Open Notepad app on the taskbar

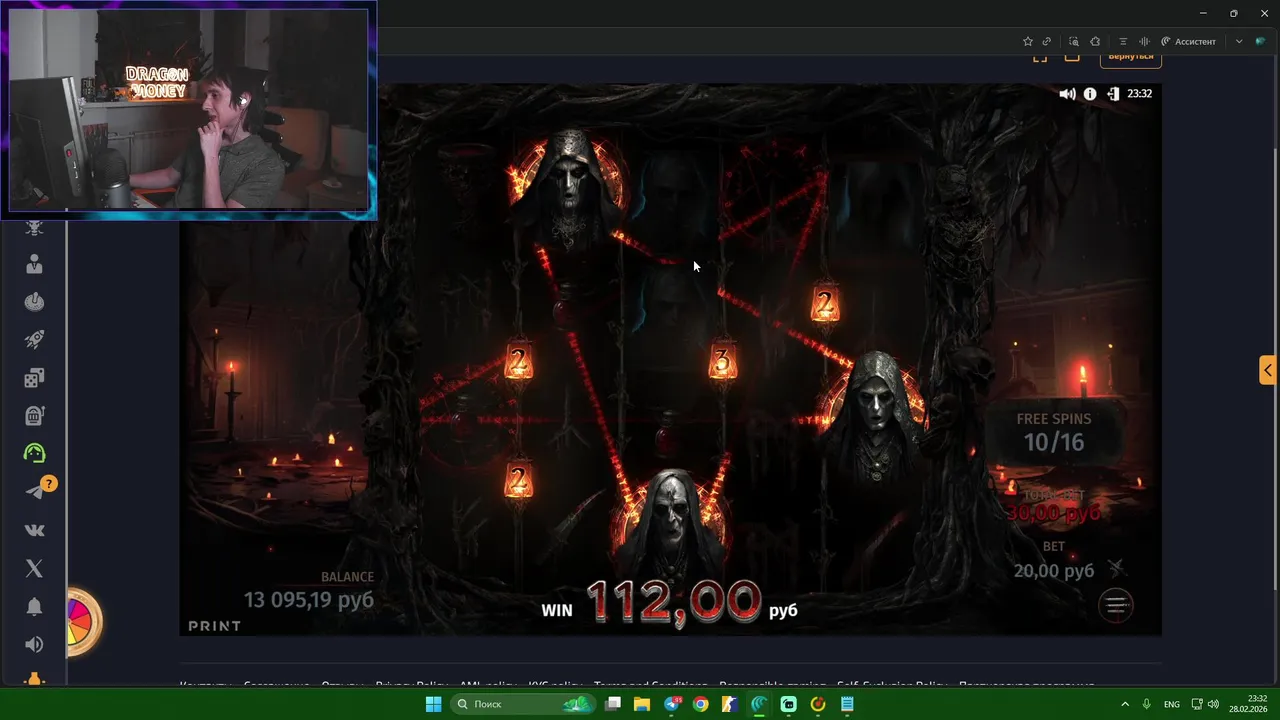point(847,704)
